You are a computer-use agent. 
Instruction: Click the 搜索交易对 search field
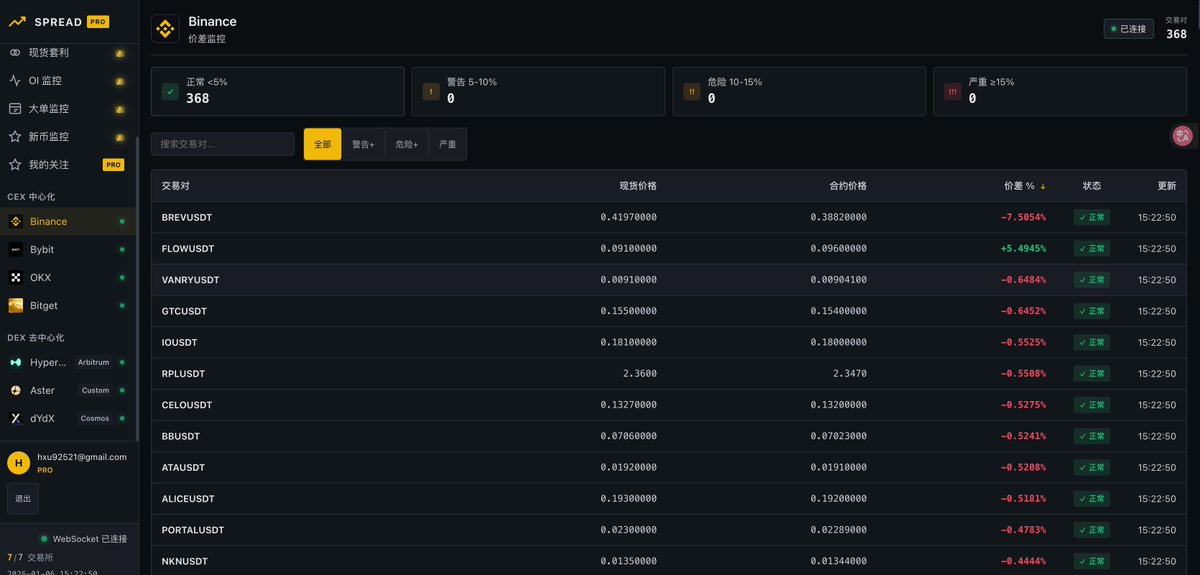point(223,144)
